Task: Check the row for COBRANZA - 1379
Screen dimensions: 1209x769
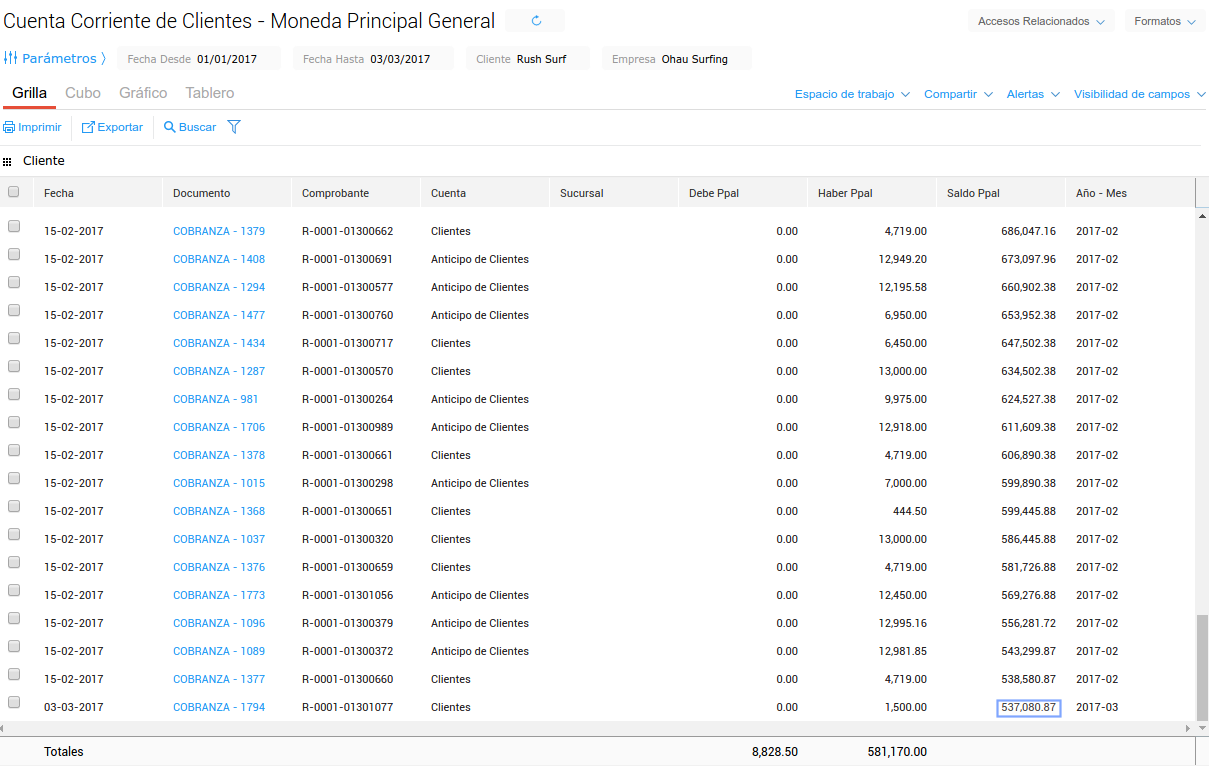Action: point(14,227)
